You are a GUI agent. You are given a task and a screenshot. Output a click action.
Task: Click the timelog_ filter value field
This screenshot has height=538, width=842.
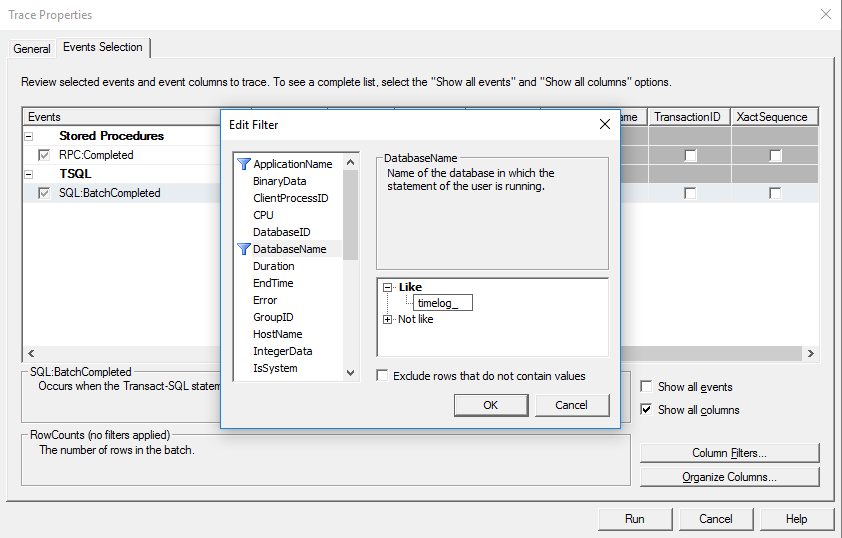(443, 304)
